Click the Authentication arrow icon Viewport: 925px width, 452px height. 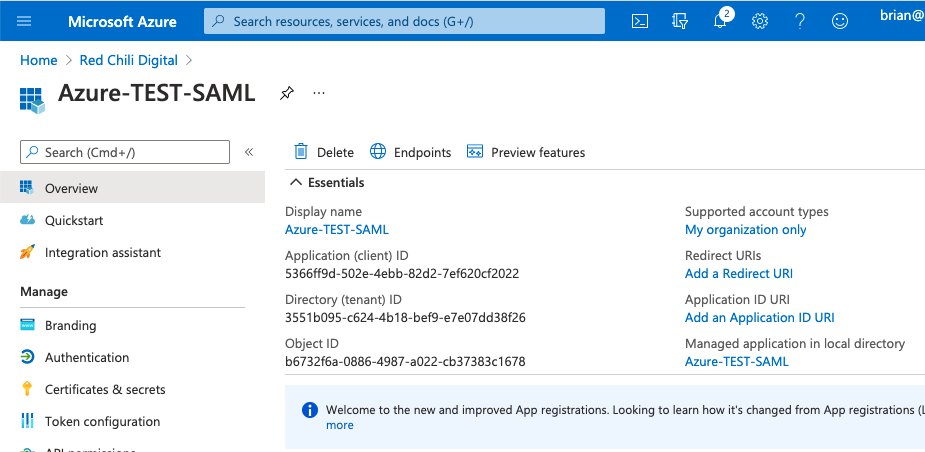pyautogui.click(x=27, y=357)
